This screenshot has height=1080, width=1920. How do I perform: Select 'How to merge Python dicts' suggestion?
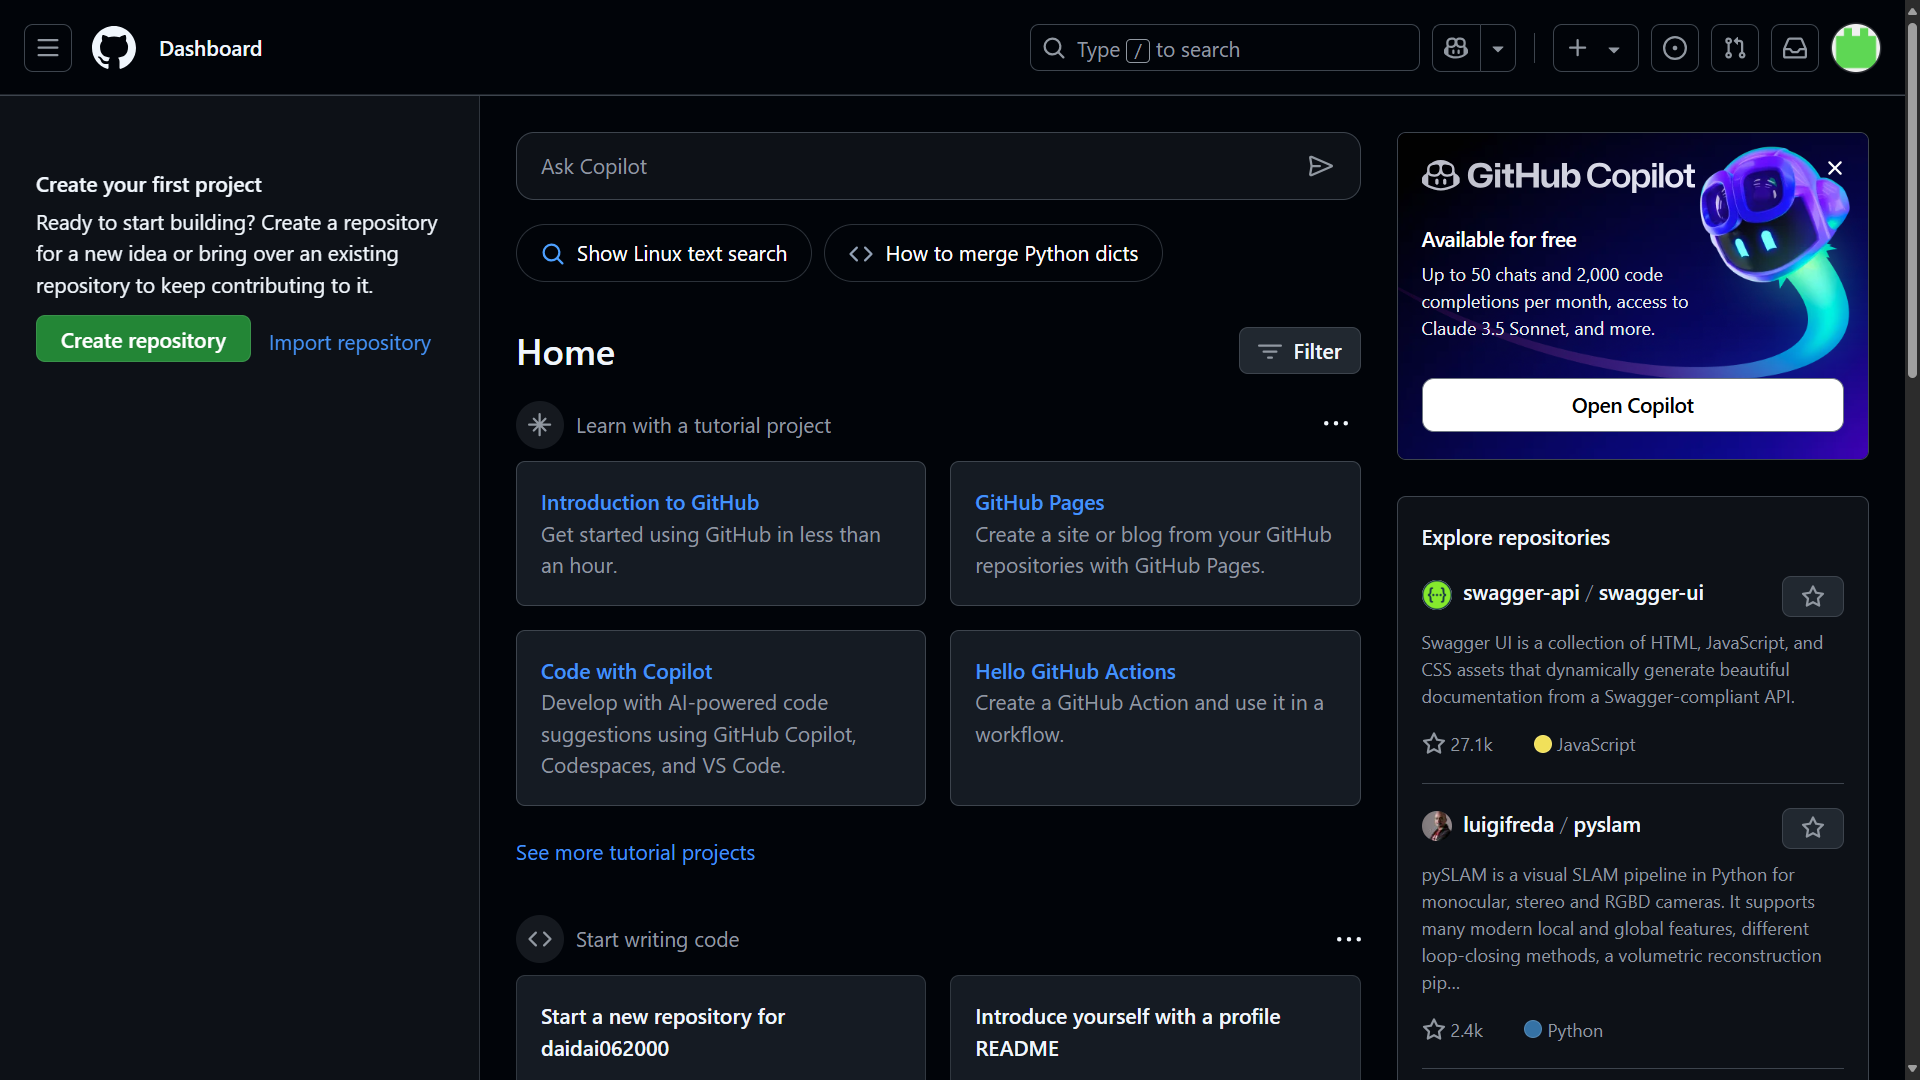tap(993, 253)
